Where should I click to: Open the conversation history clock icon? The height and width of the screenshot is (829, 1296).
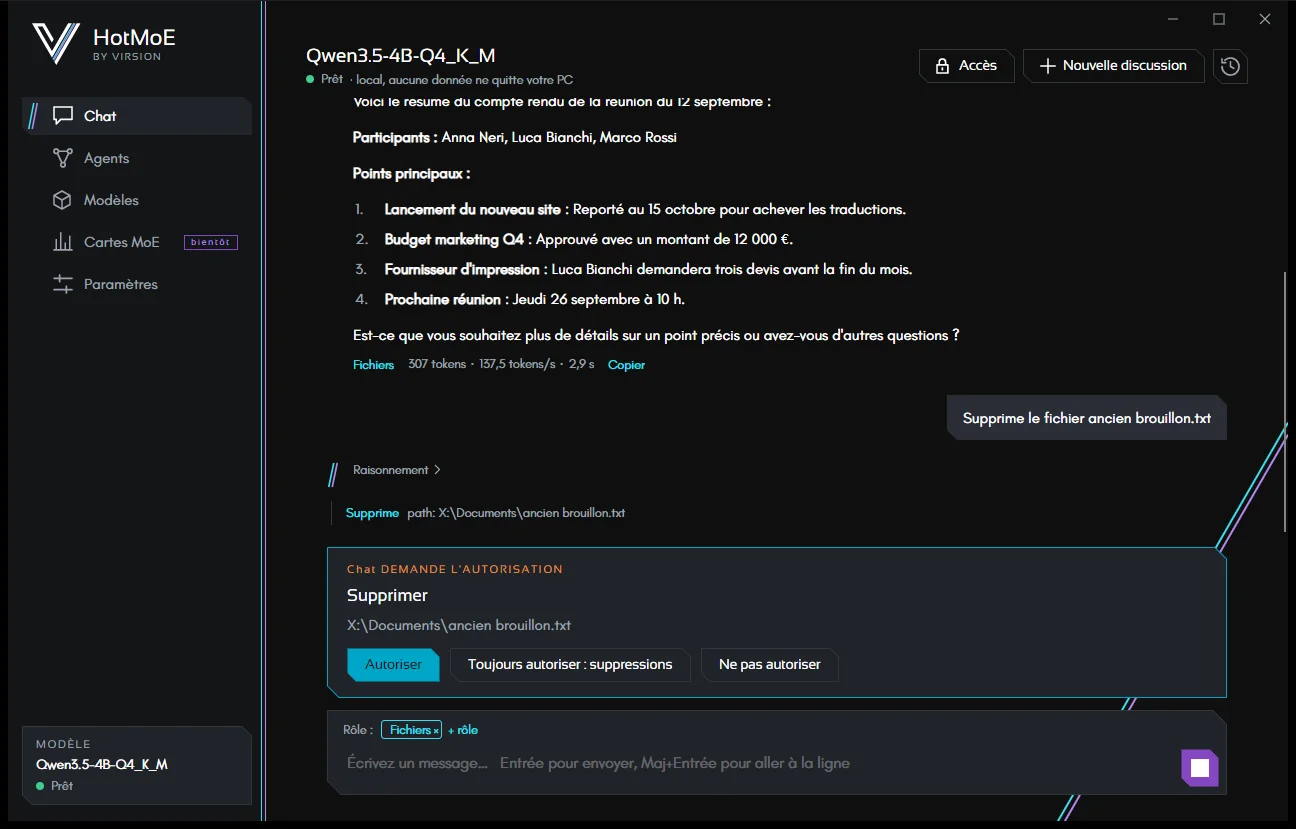coord(1230,66)
